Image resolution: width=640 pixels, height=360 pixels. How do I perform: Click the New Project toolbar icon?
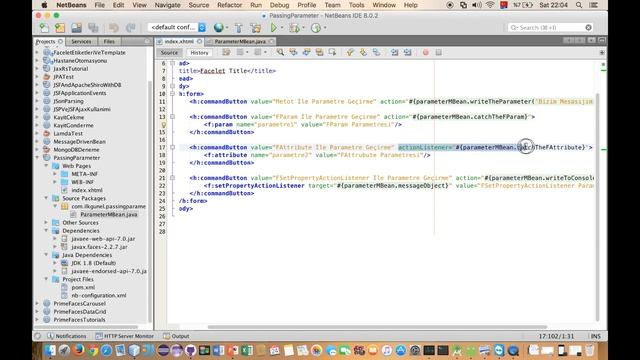pyautogui.click(x=60, y=28)
